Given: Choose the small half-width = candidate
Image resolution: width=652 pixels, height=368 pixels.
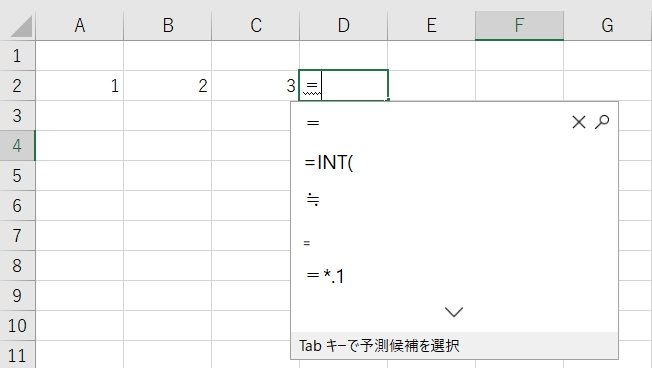Looking at the screenshot, I should pos(307,243).
